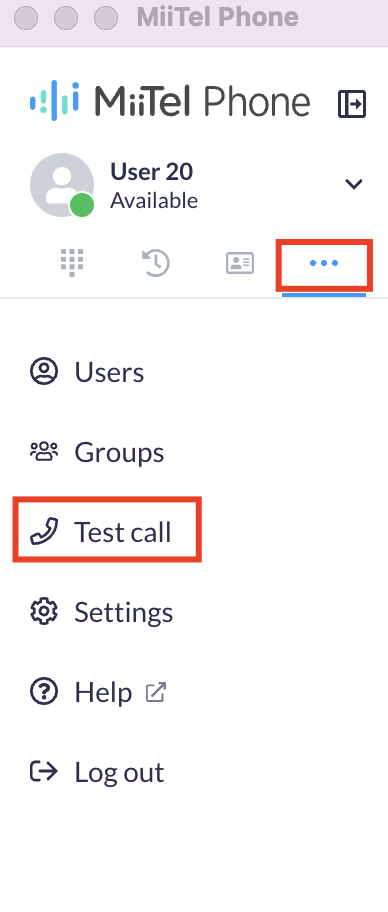The width and height of the screenshot is (388, 912).
Task: Open the dial pad tab
Action: 72,263
